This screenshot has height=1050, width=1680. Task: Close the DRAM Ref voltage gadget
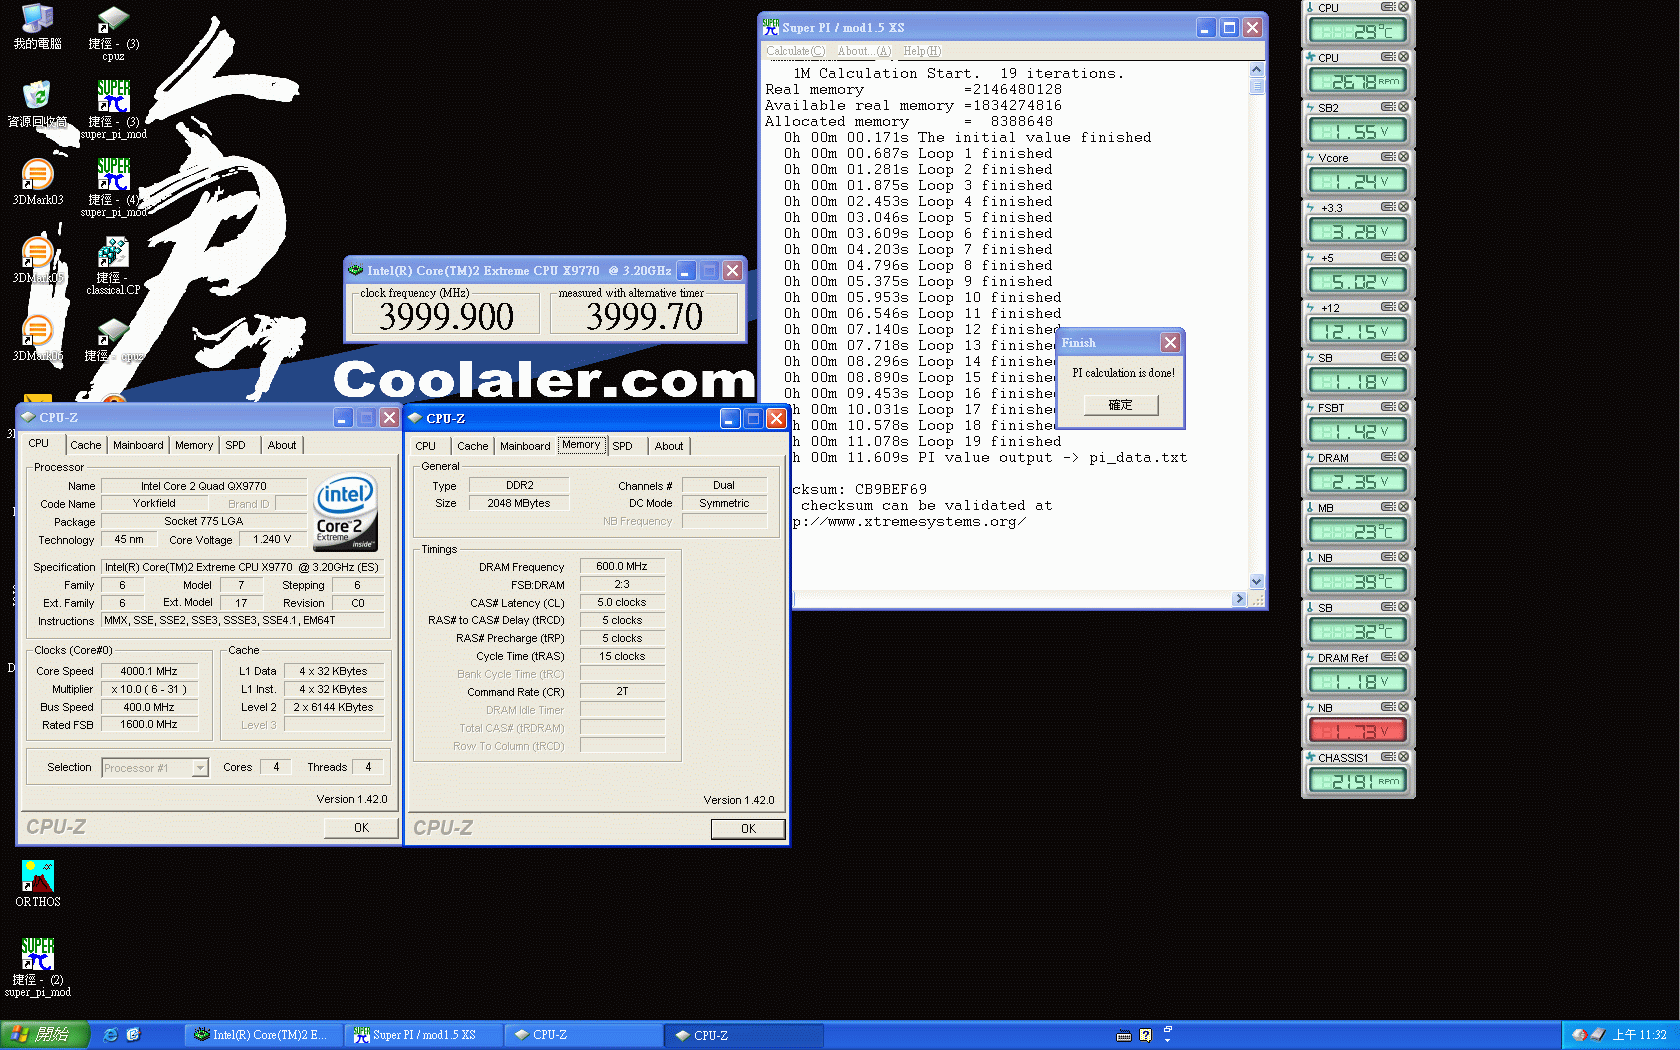[1403, 657]
